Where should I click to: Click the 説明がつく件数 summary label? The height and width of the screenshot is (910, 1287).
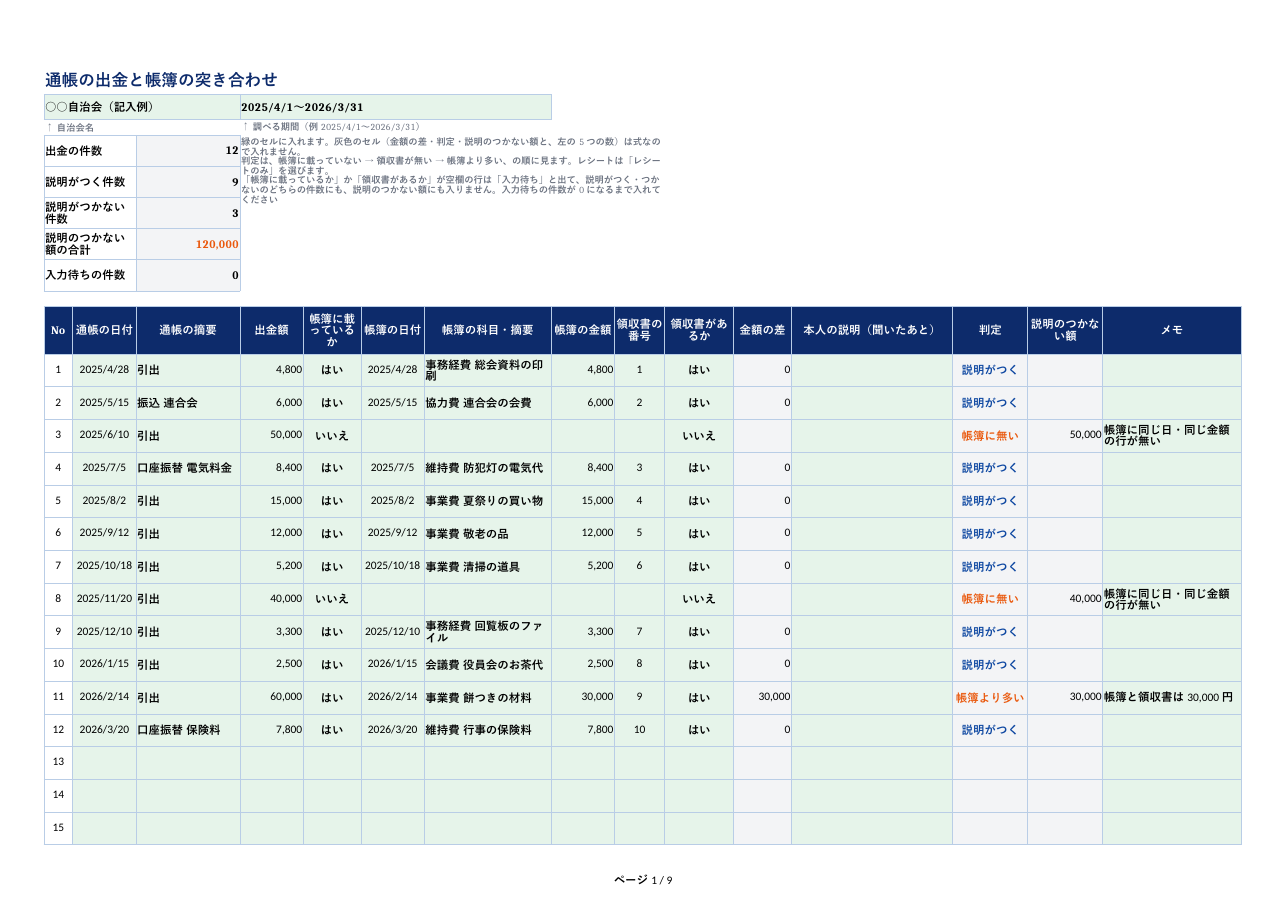[91, 182]
